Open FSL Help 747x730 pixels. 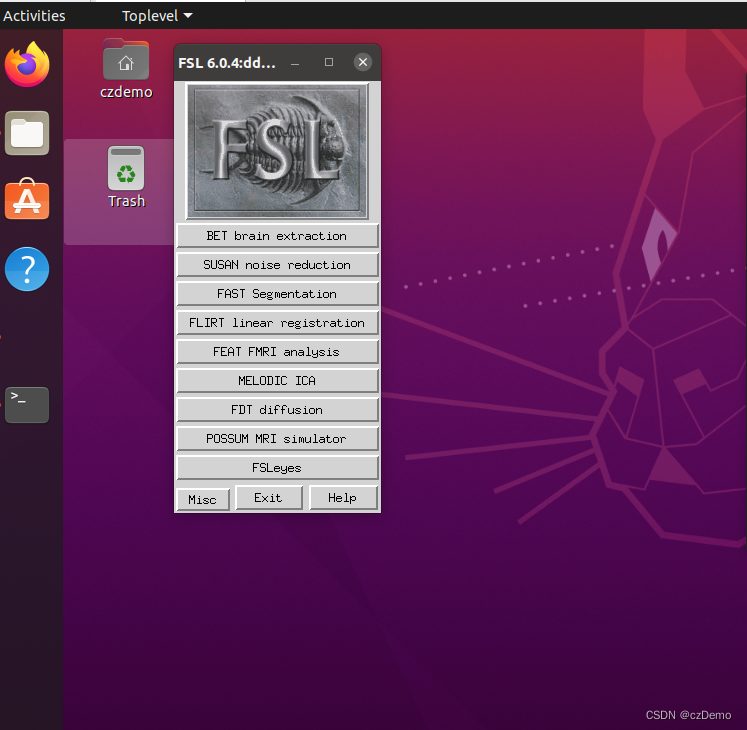[343, 498]
